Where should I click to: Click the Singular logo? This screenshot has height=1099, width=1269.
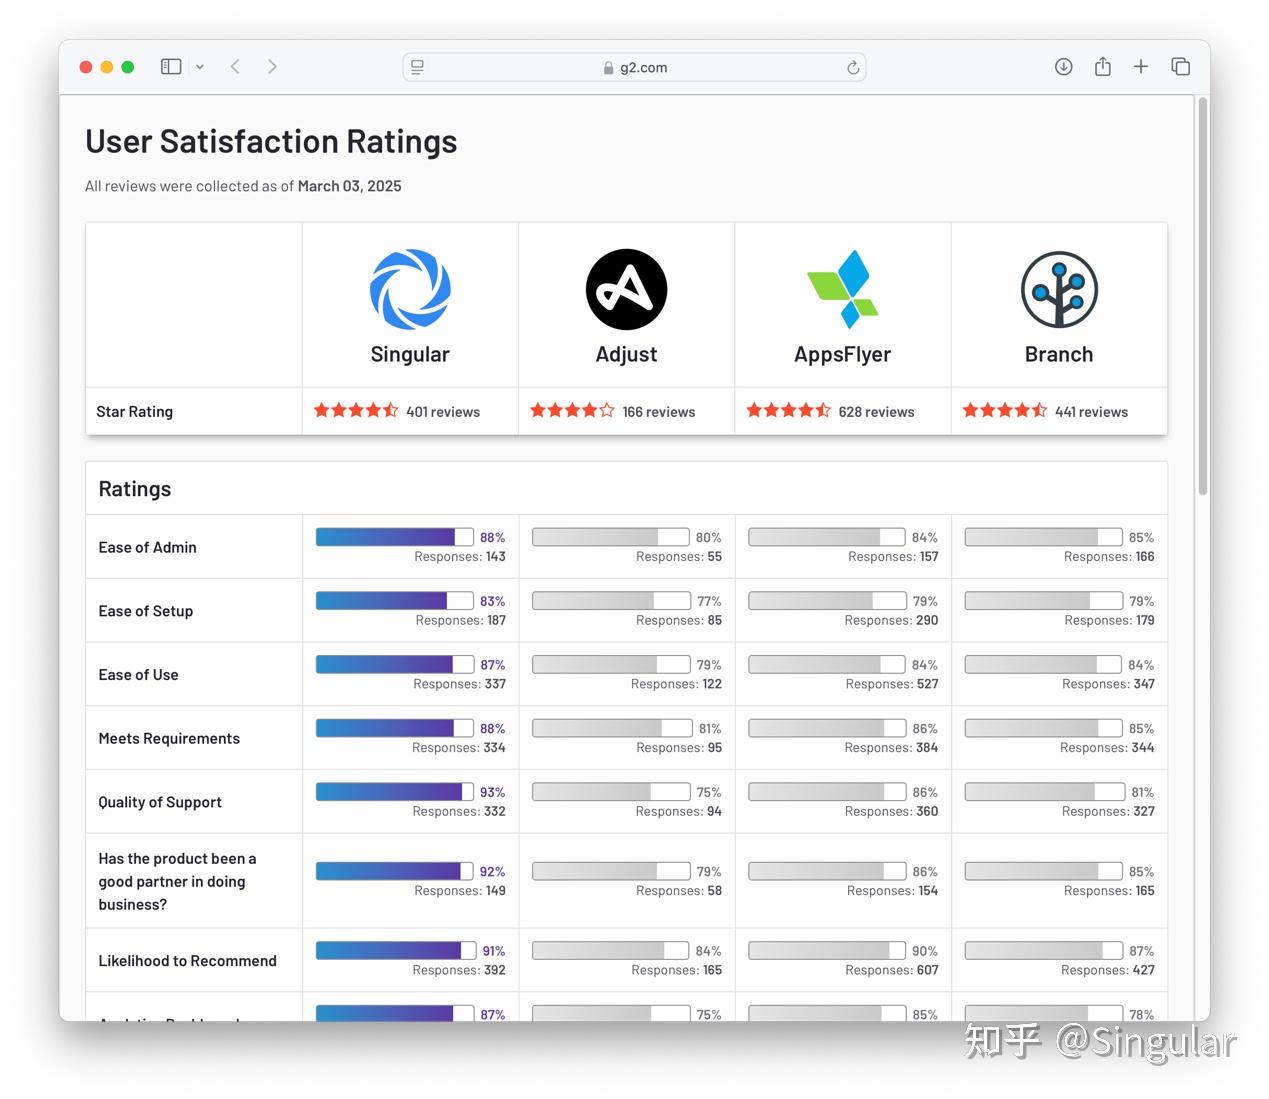[x=410, y=289]
